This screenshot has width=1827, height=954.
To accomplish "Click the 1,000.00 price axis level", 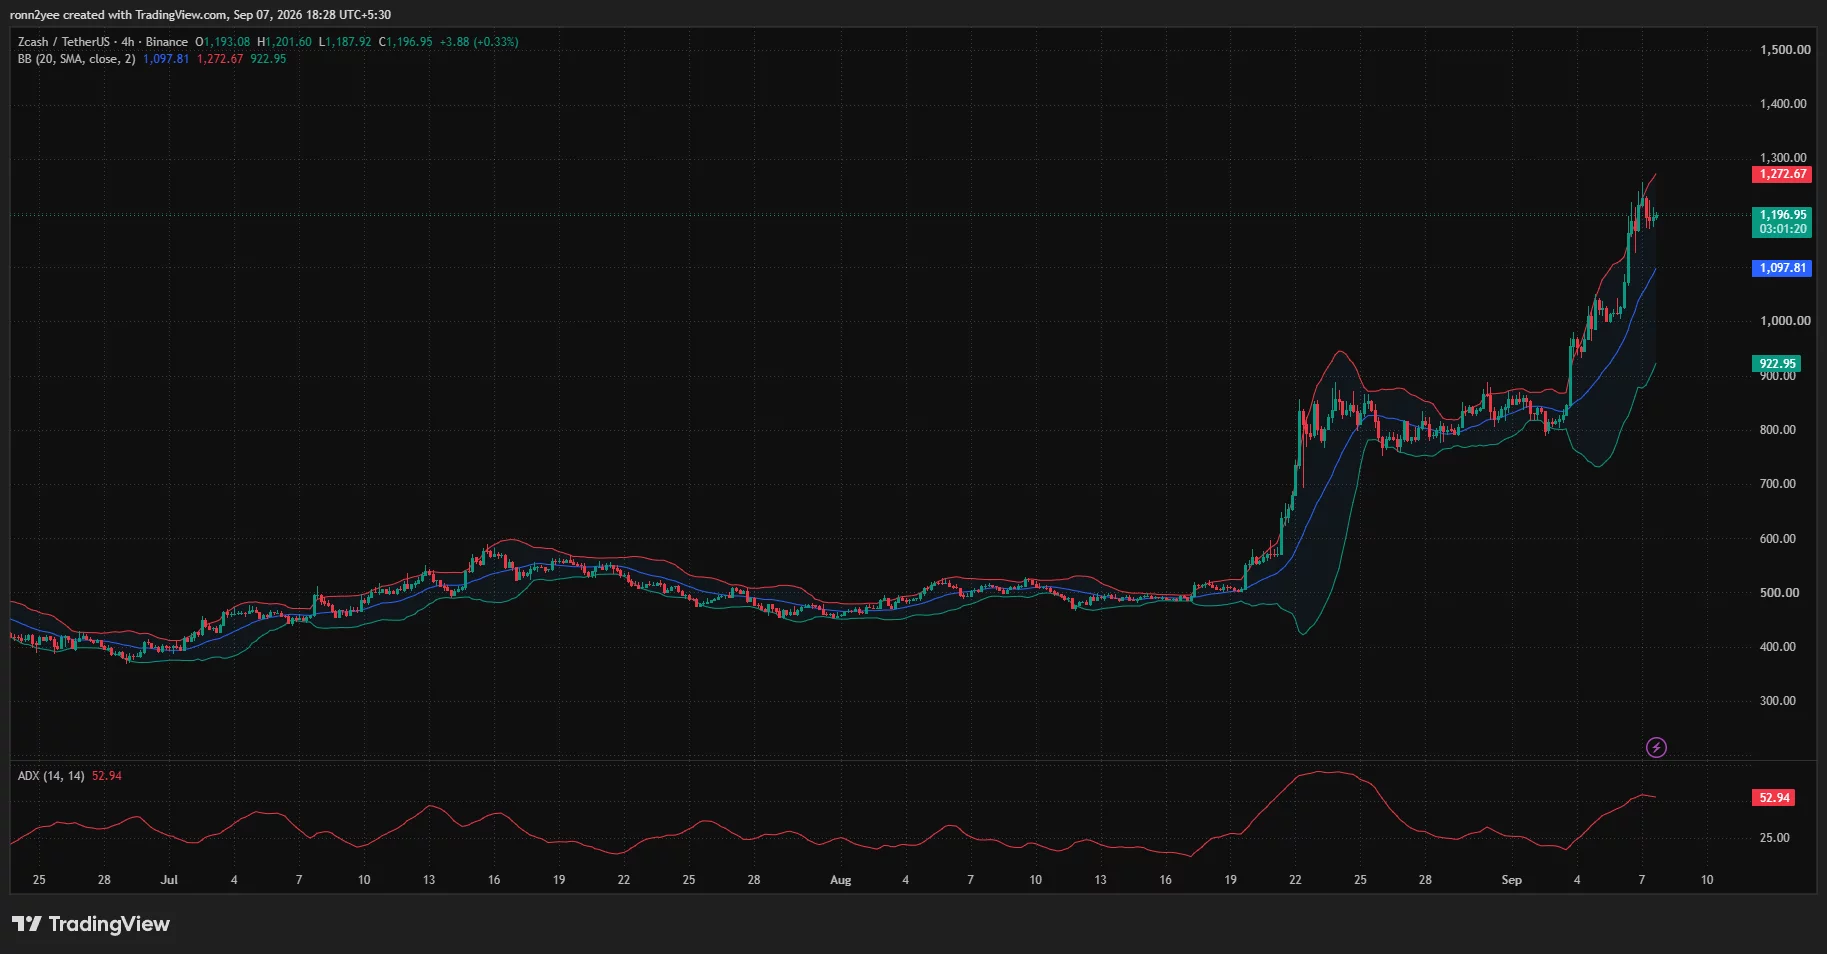I will pos(1785,321).
